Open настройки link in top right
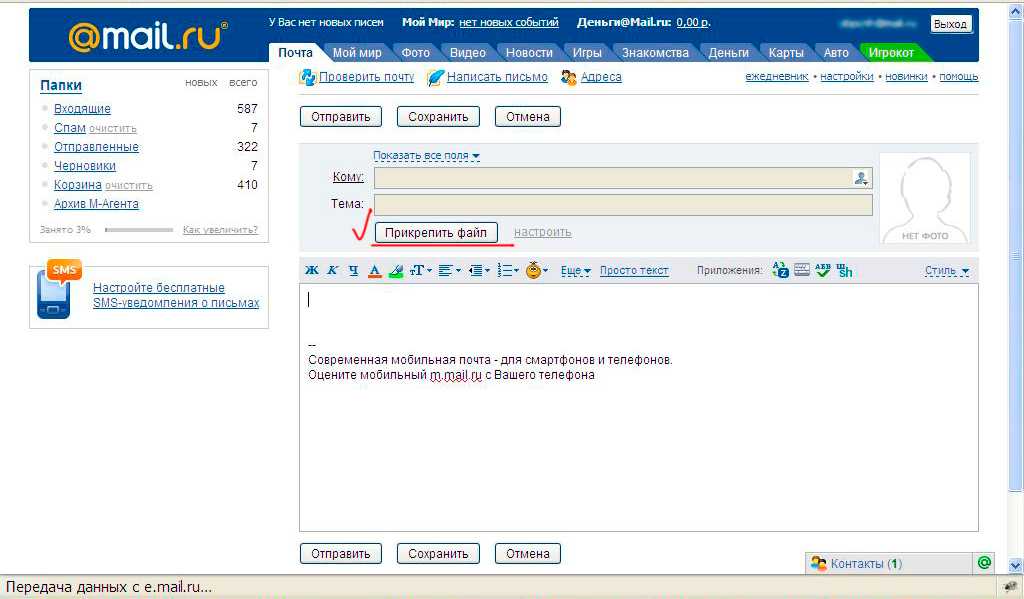 point(846,76)
